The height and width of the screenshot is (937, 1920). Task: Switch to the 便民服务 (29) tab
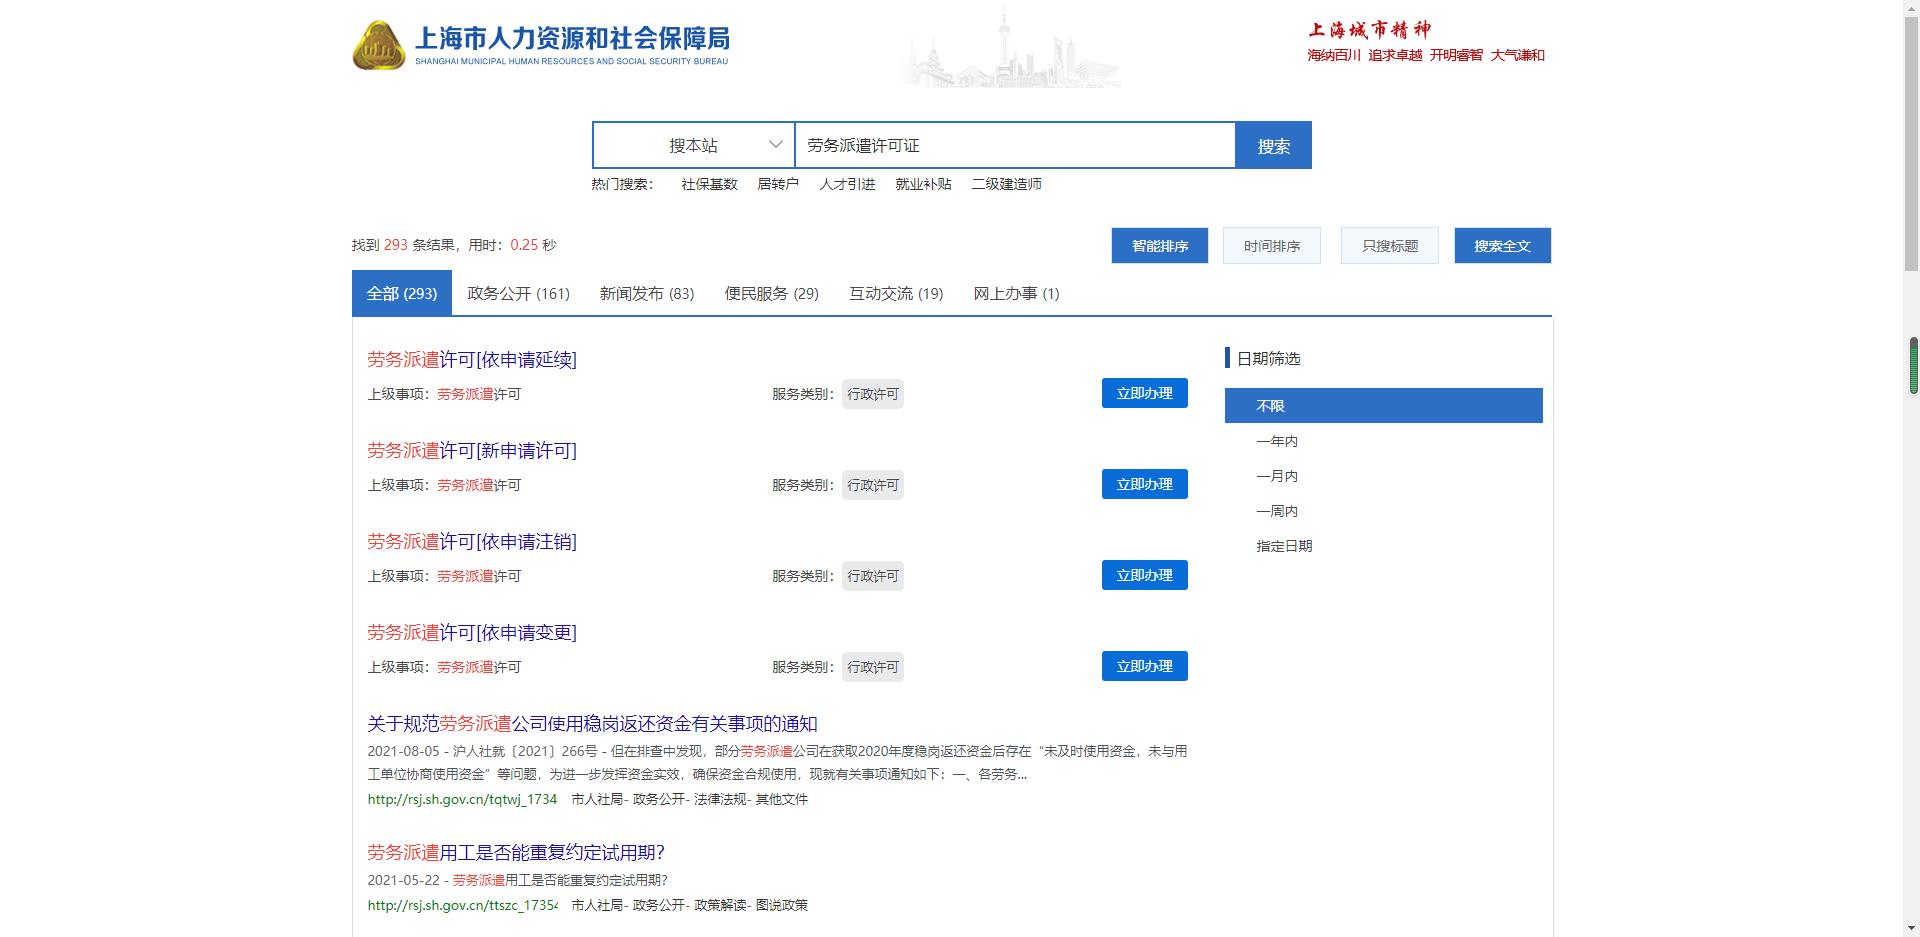click(771, 293)
